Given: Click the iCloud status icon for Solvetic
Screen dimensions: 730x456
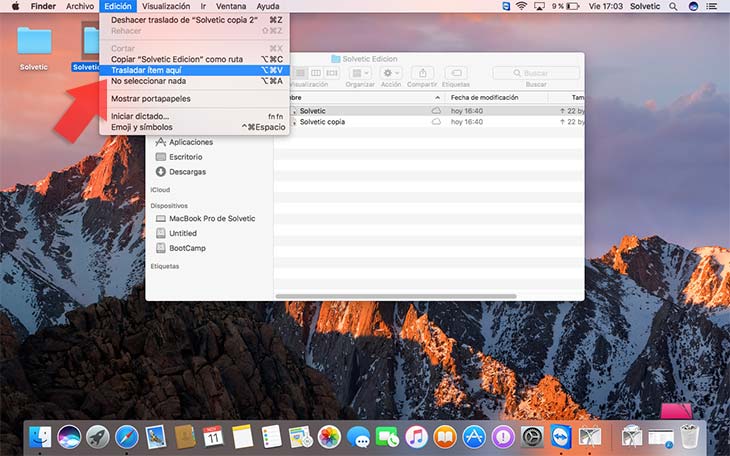Looking at the screenshot, I should coord(436,111).
